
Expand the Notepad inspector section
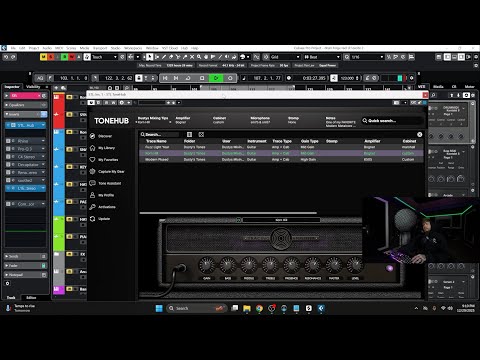point(25,275)
